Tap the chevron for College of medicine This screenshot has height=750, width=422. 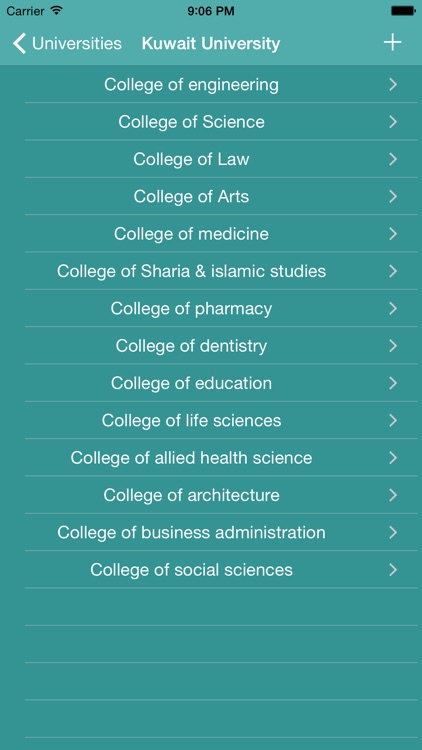[x=393, y=234]
